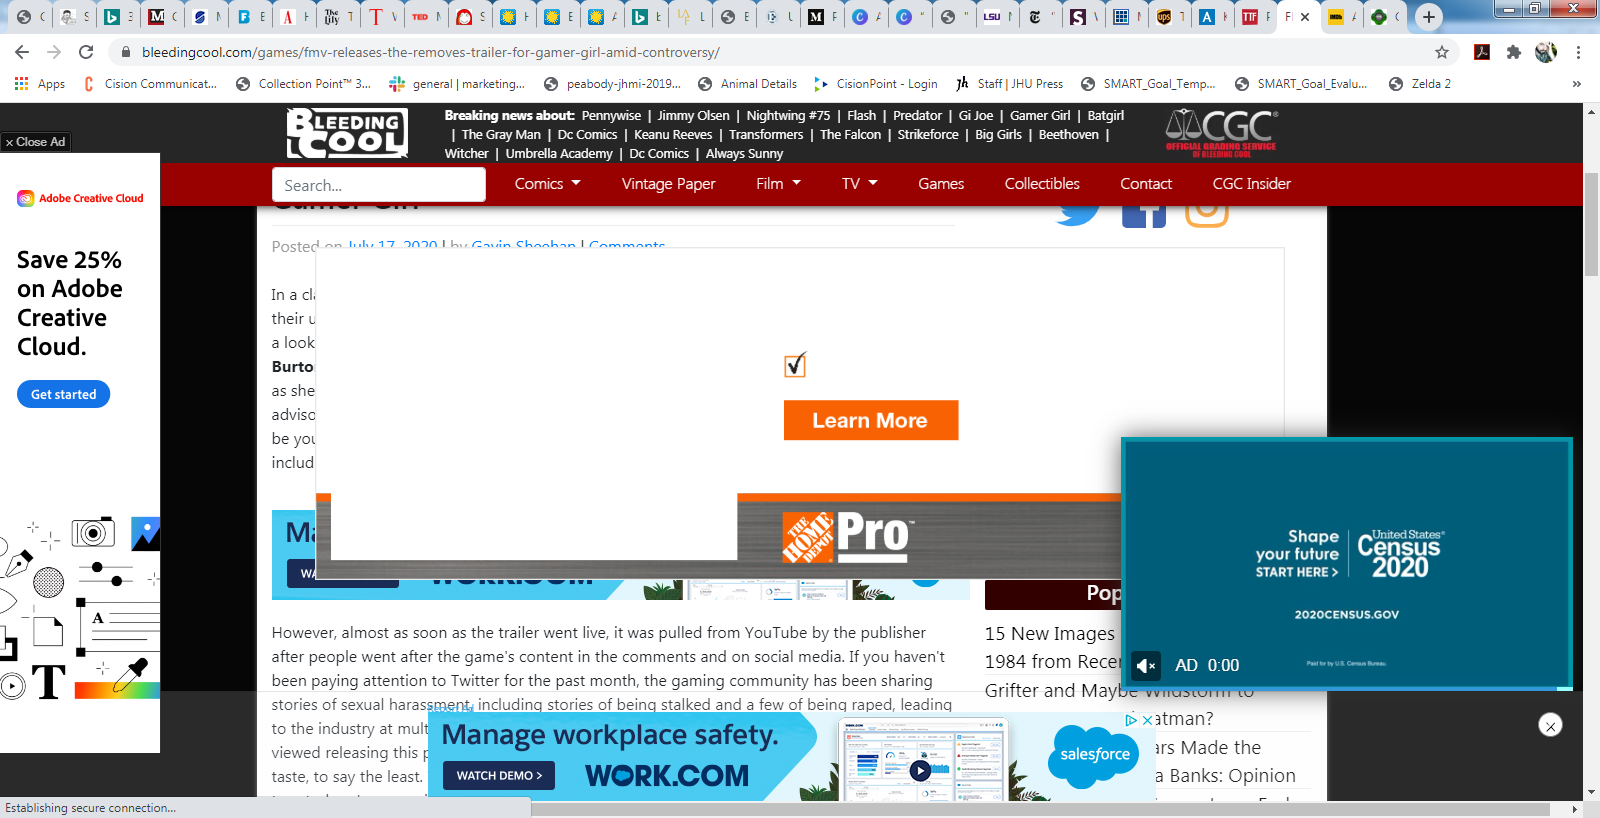
Task: Play the Work.com demo video button
Action: tap(920, 770)
